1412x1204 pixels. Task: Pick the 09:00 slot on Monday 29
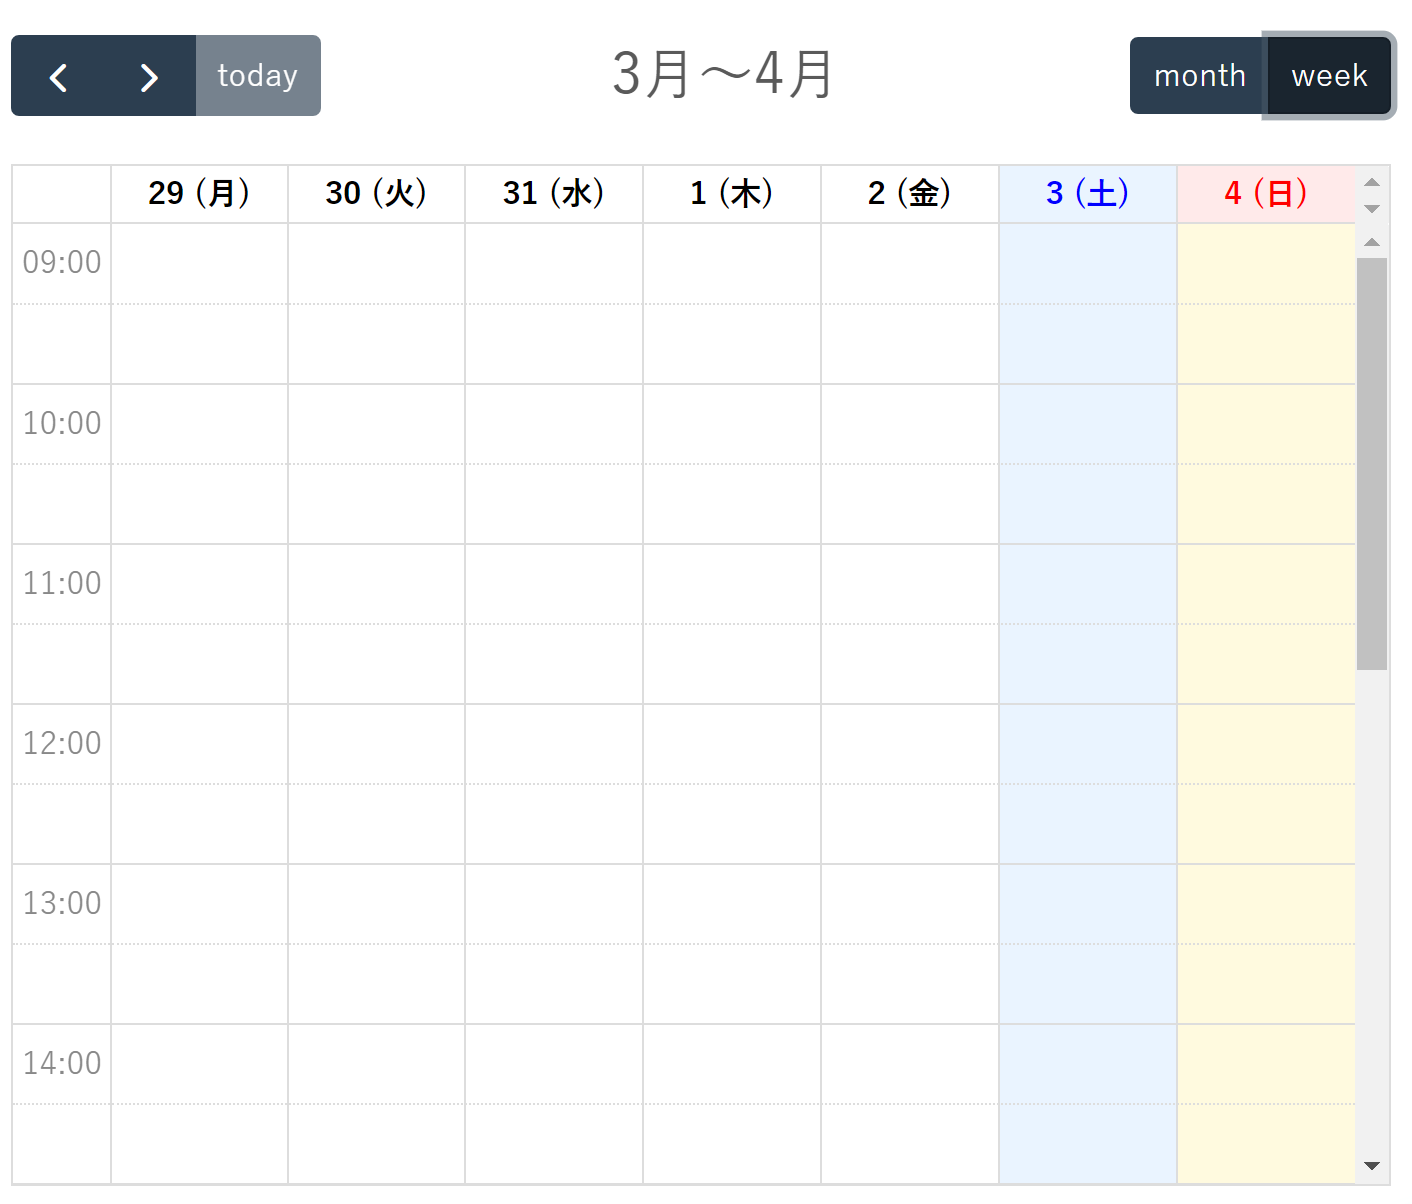[x=199, y=264]
